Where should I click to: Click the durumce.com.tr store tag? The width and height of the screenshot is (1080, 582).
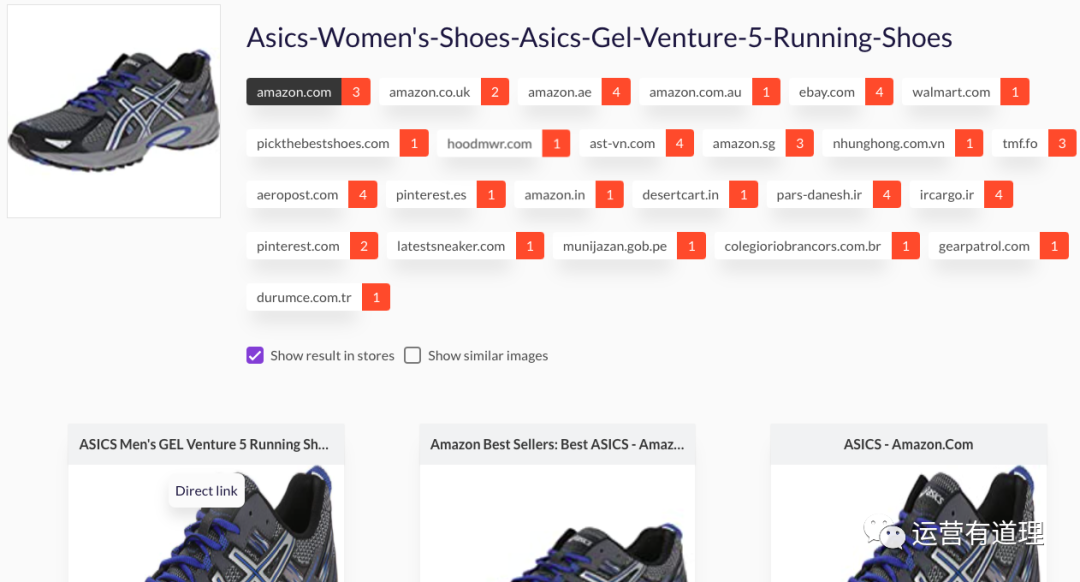(x=304, y=297)
